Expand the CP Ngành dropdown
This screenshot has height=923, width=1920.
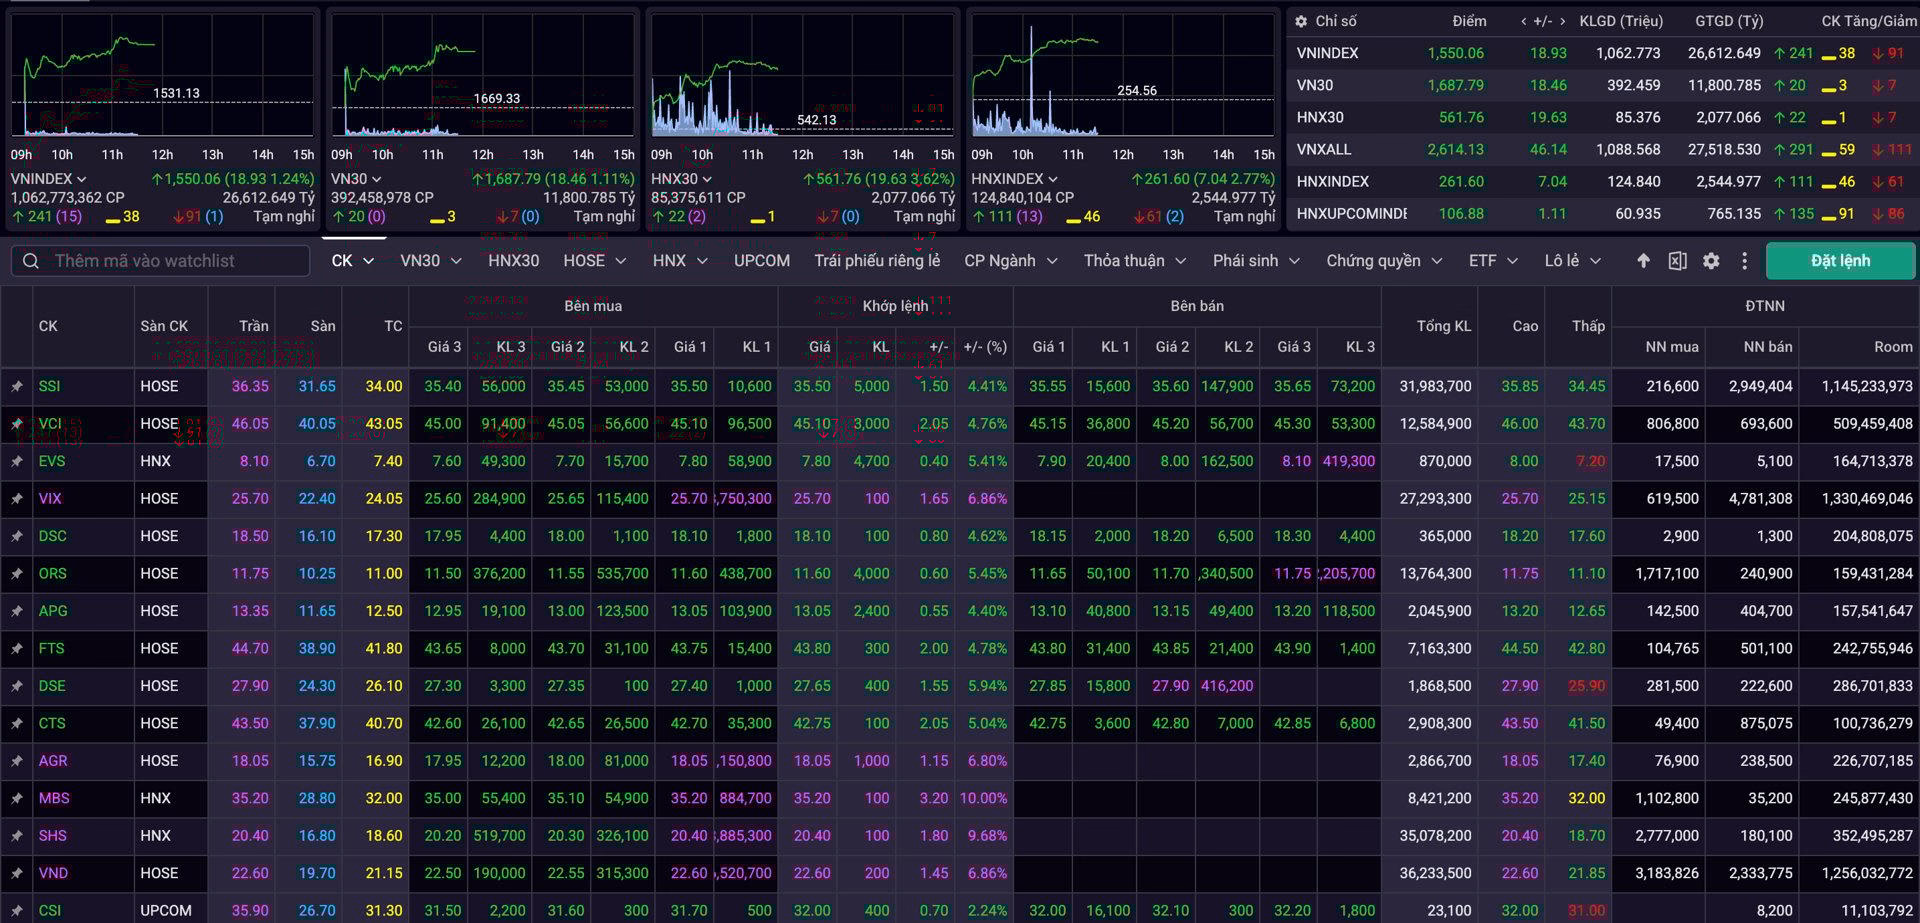pyautogui.click(x=1010, y=261)
